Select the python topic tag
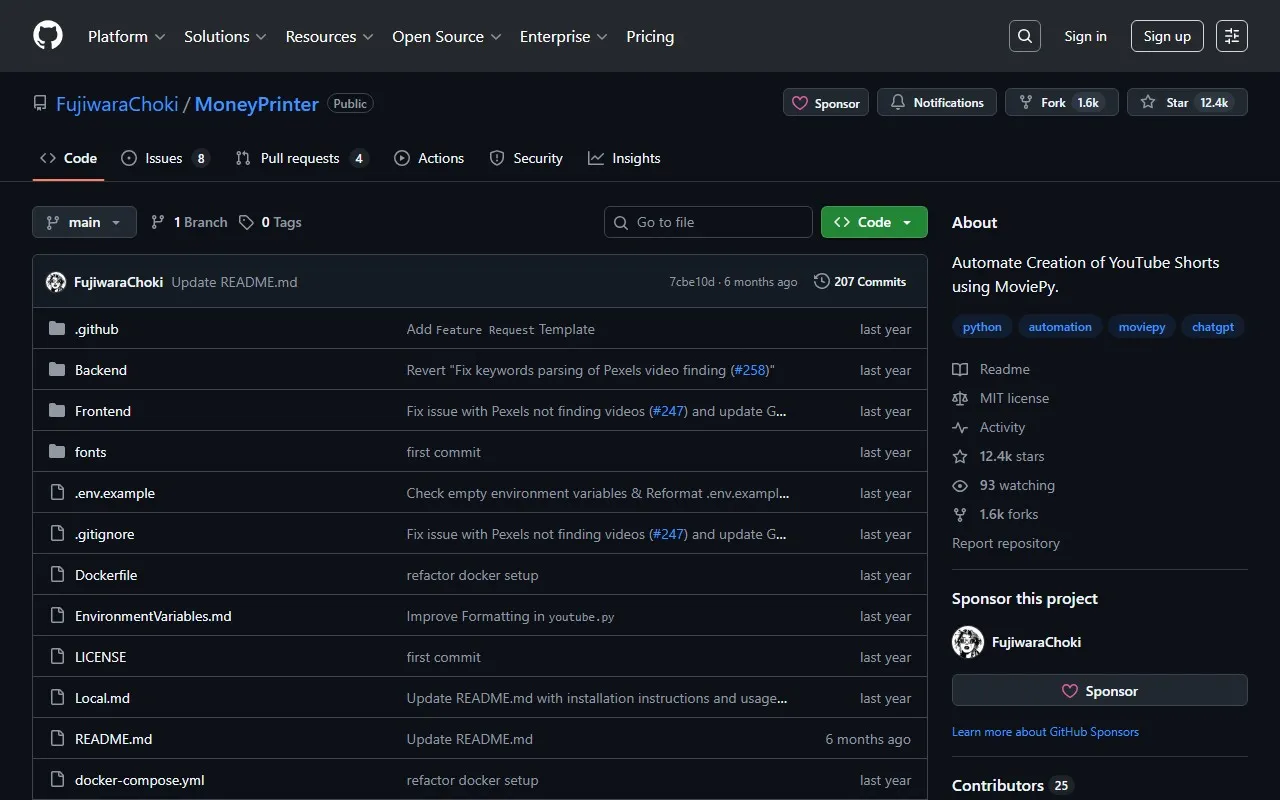This screenshot has height=800, width=1280. (x=982, y=327)
